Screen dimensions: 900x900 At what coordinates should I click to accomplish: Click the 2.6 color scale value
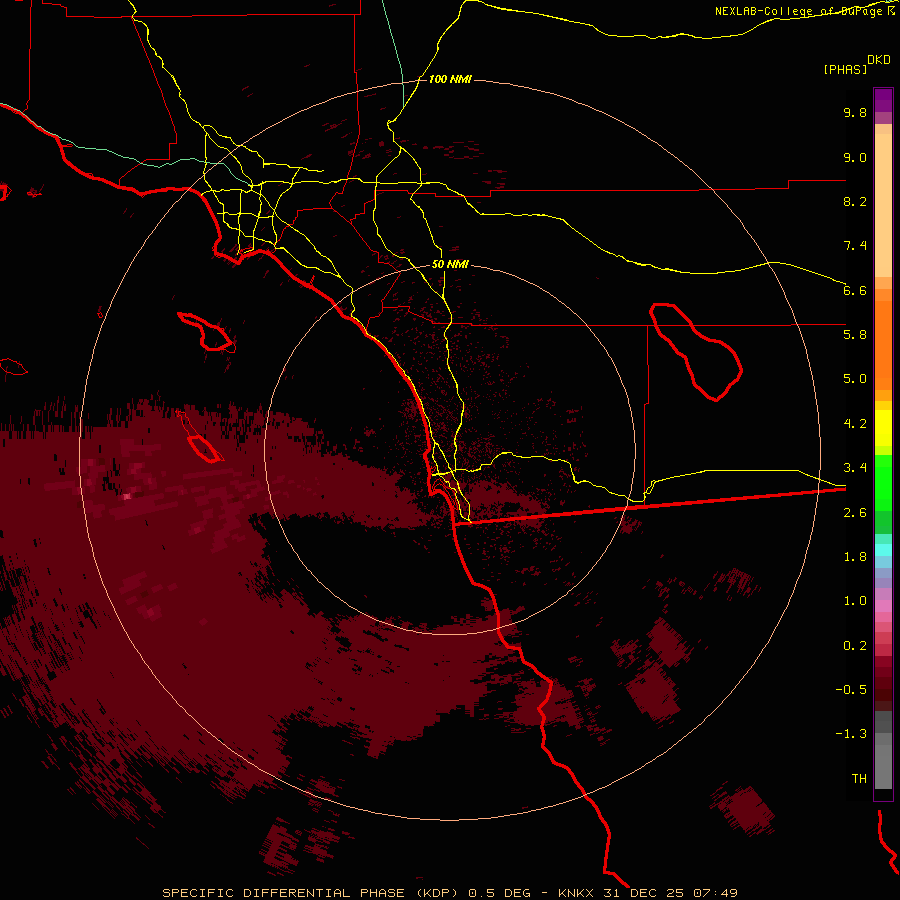(855, 512)
